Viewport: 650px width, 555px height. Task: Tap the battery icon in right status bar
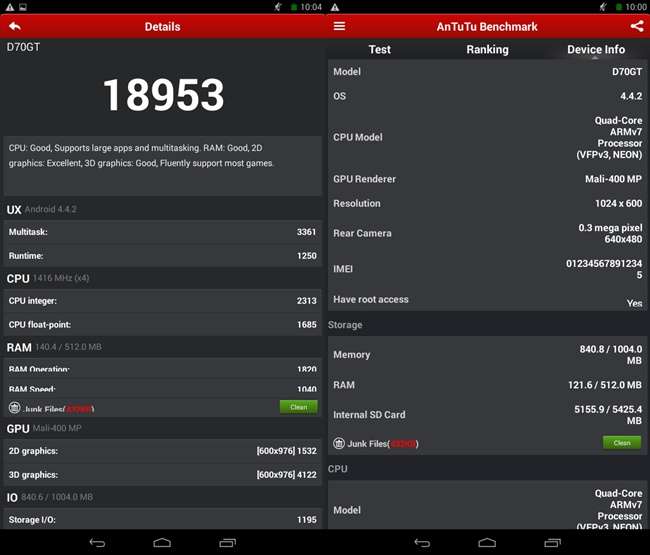click(619, 7)
